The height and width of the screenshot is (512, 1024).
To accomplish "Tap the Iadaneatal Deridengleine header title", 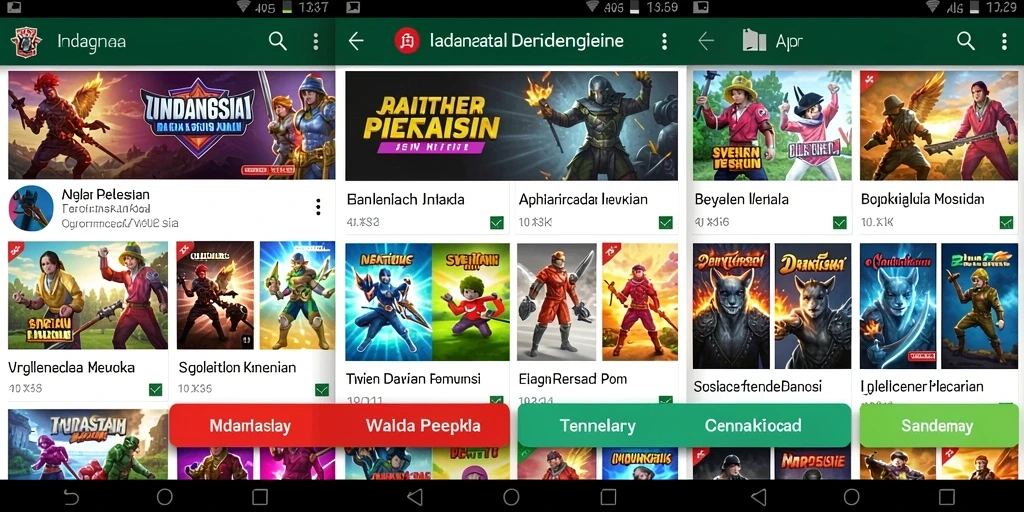I will tap(526, 41).
